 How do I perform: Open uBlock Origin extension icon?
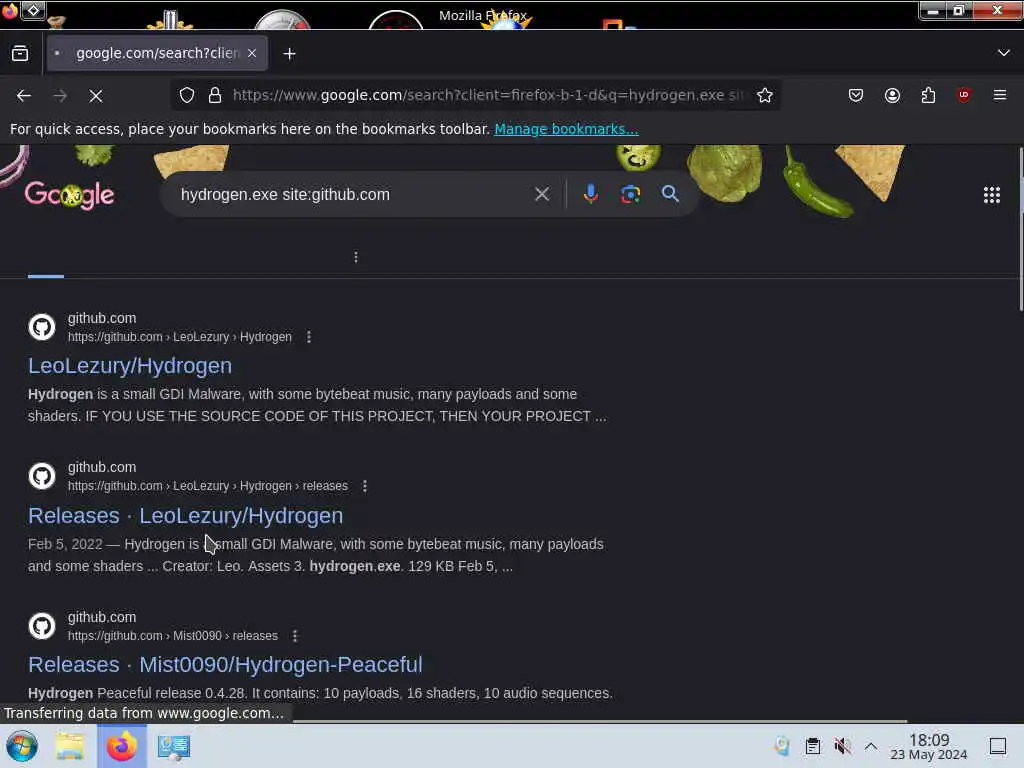pyautogui.click(x=964, y=95)
